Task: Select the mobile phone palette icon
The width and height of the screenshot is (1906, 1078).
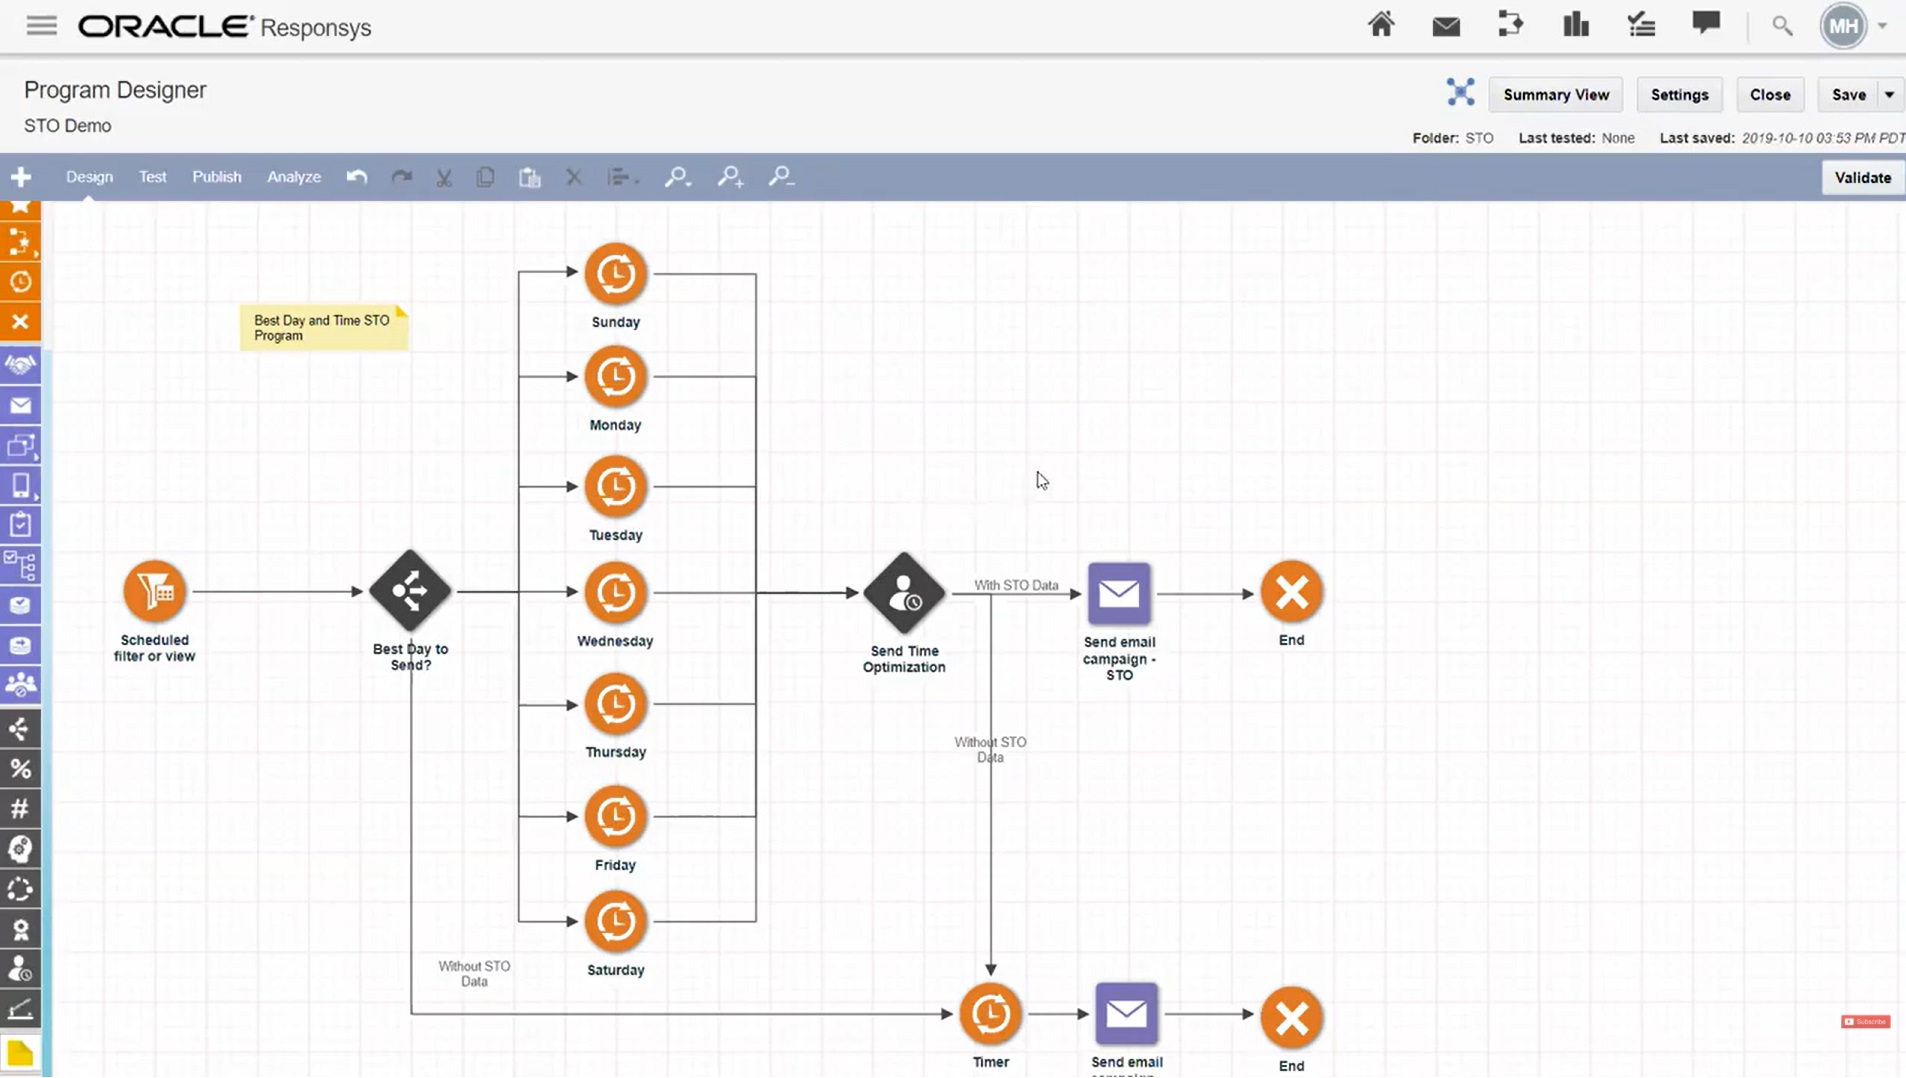Action: point(20,485)
